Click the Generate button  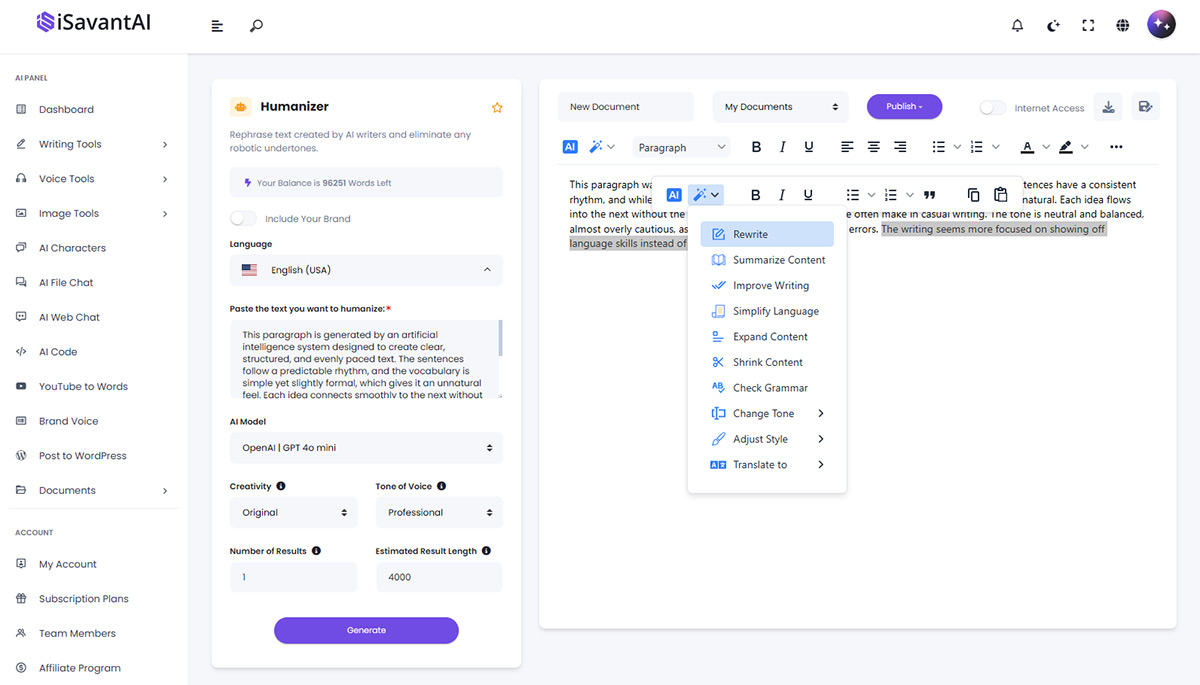click(366, 630)
